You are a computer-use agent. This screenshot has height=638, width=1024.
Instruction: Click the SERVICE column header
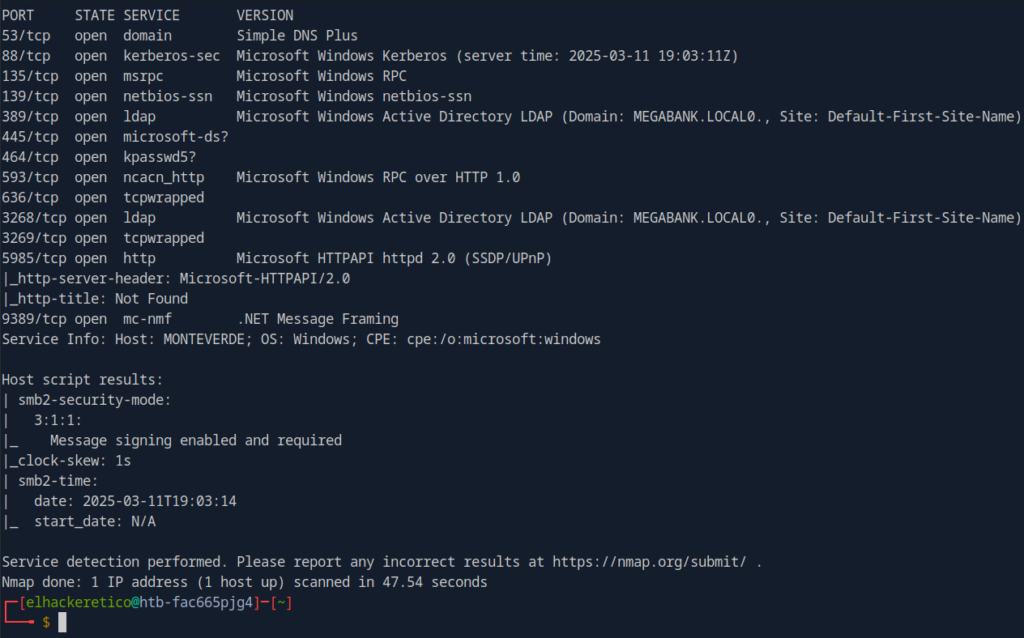151,15
